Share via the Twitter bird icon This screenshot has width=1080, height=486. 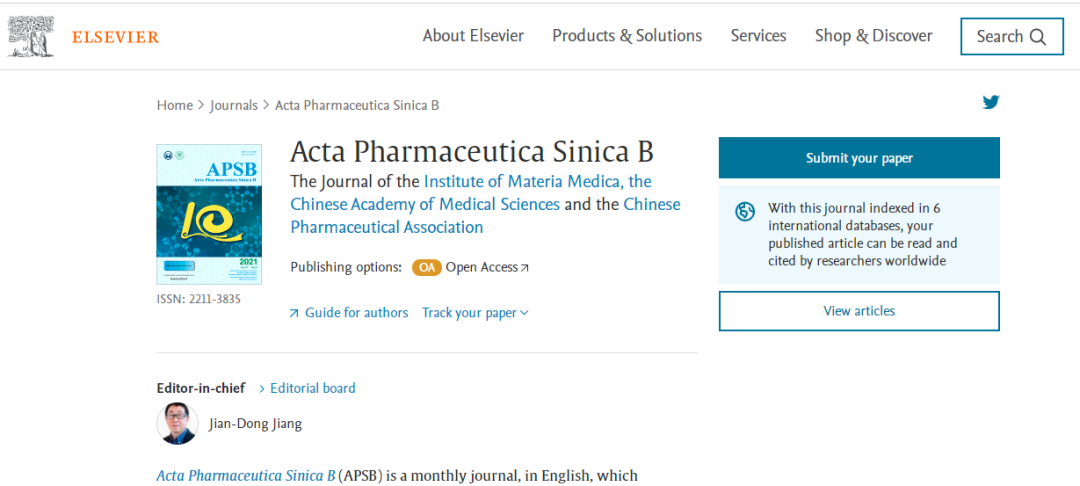(990, 102)
